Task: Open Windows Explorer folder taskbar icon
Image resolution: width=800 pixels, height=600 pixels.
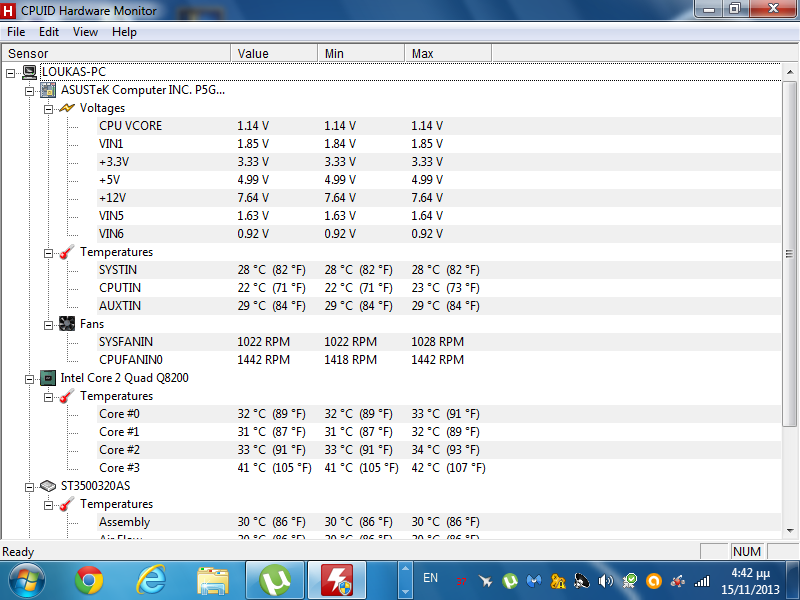Action: 213,581
